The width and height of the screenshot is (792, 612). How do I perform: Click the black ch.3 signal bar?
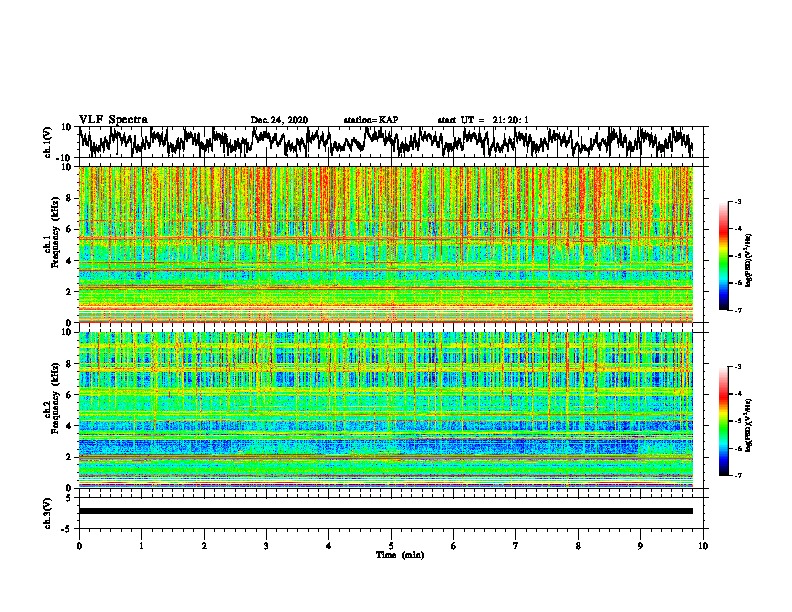point(386,511)
